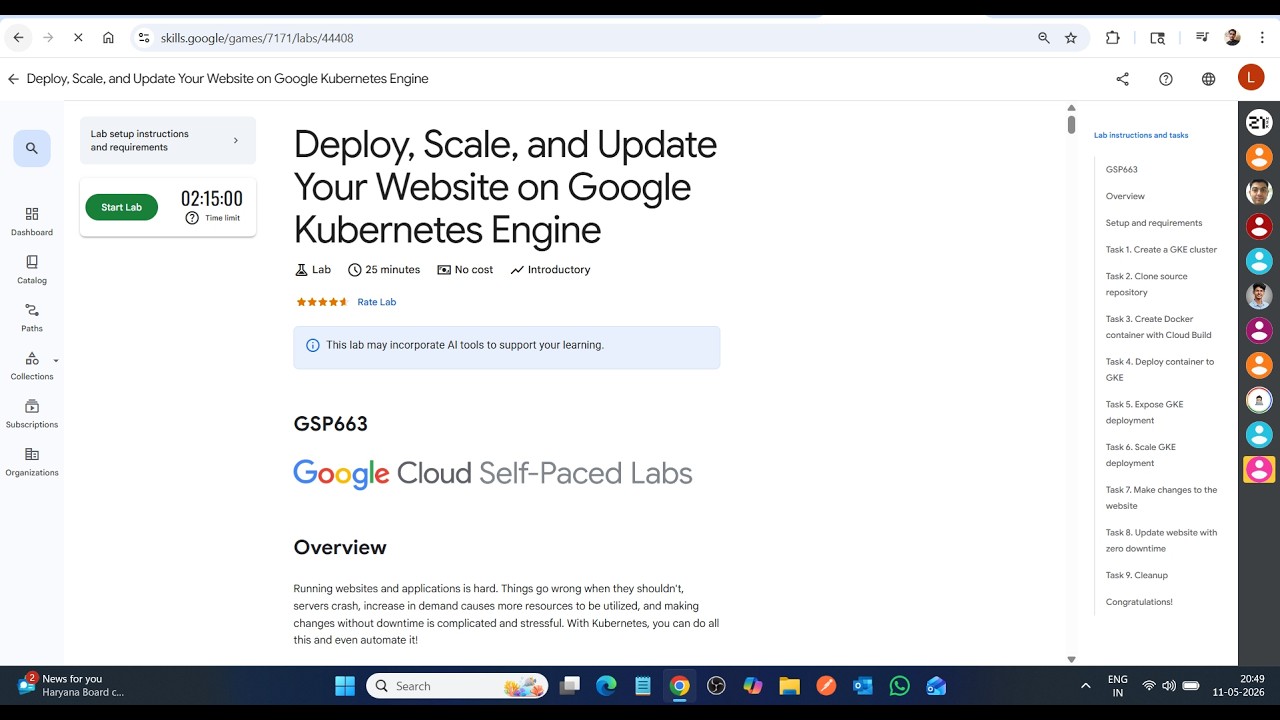
Task: Click the Time limit help icon
Action: [192, 218]
